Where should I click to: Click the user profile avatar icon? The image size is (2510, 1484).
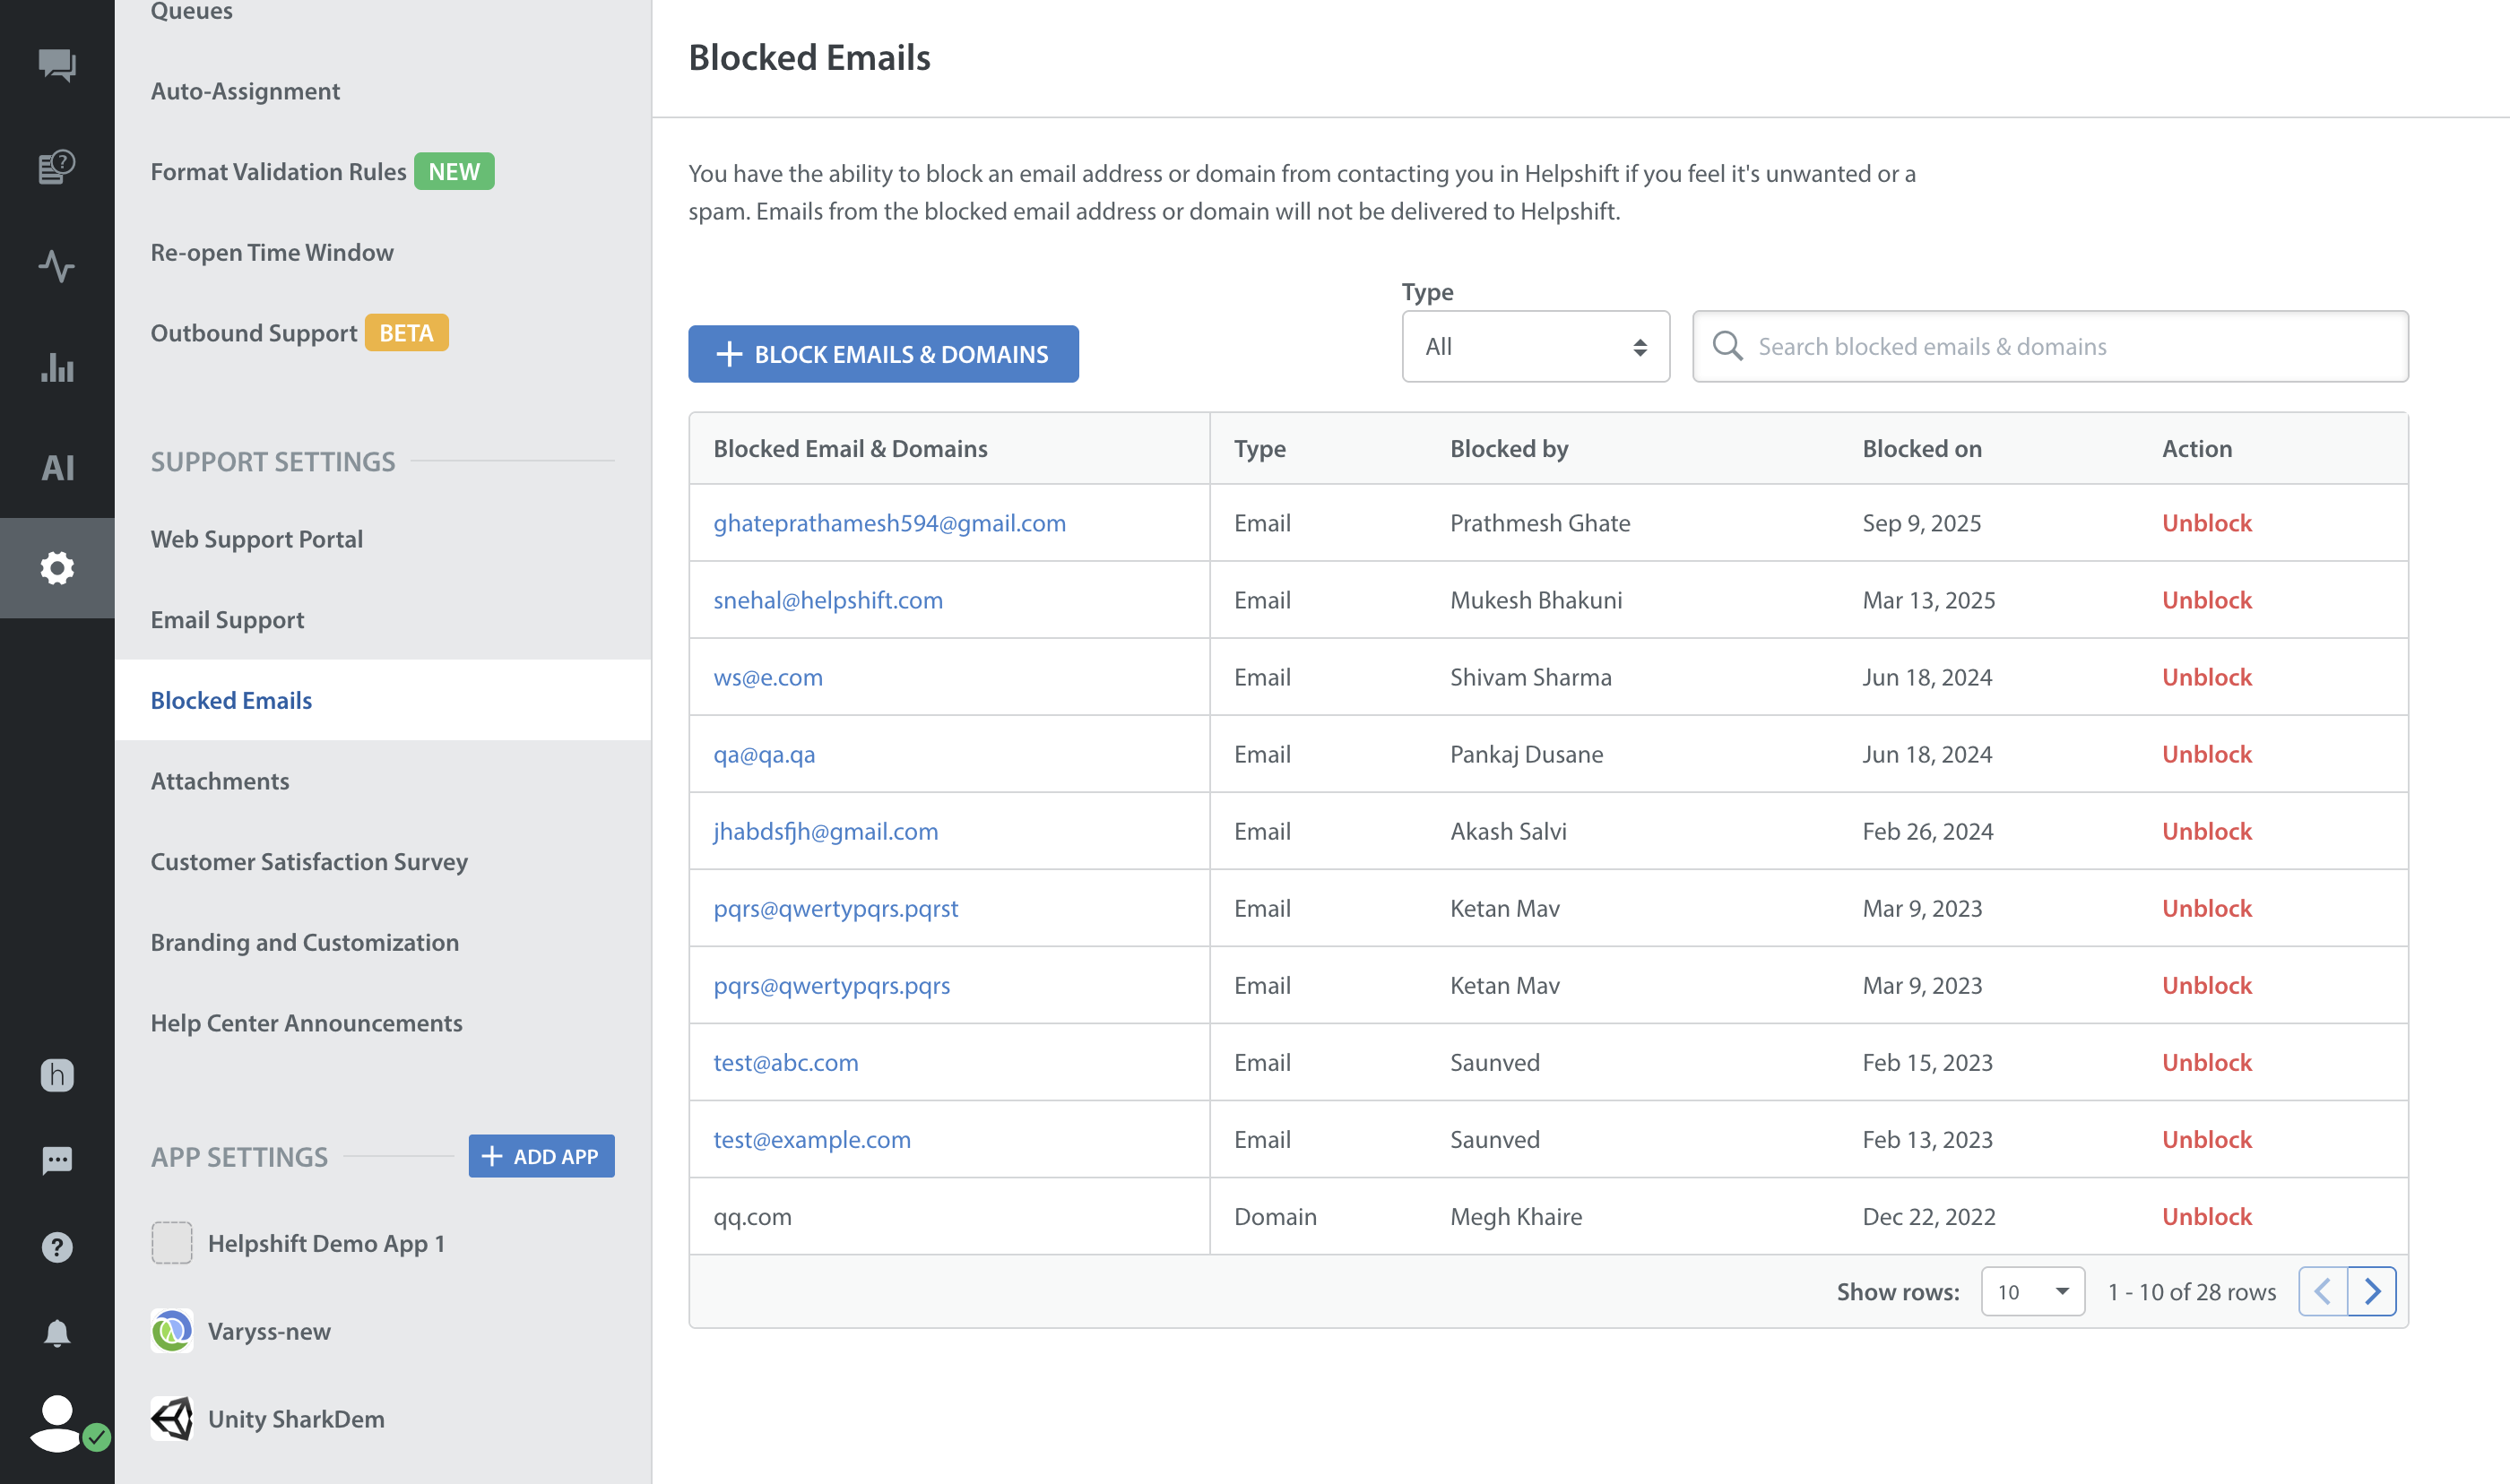(x=57, y=1421)
